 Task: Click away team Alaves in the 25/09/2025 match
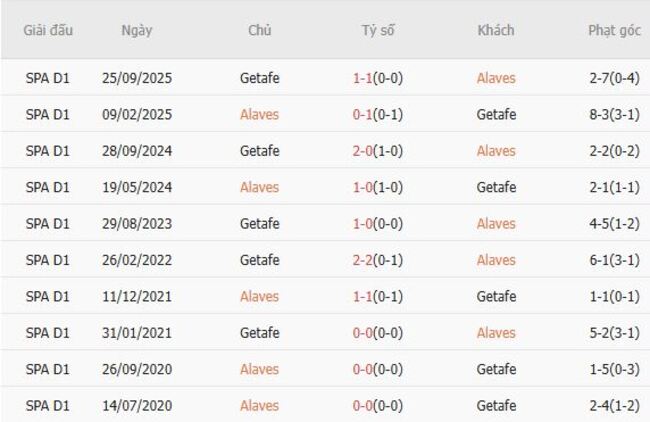[496, 78]
